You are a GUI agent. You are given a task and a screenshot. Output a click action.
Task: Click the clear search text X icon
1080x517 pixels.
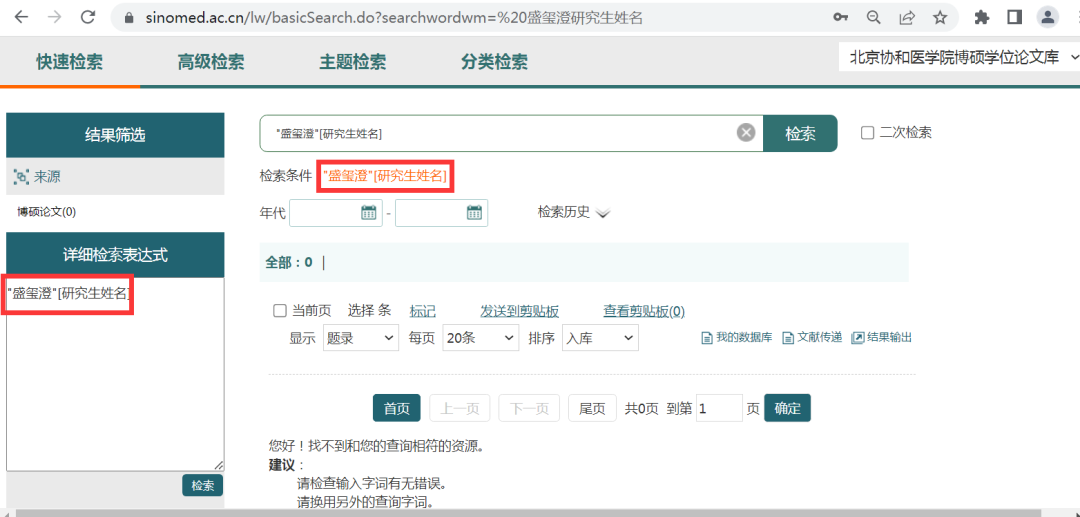[x=746, y=133]
